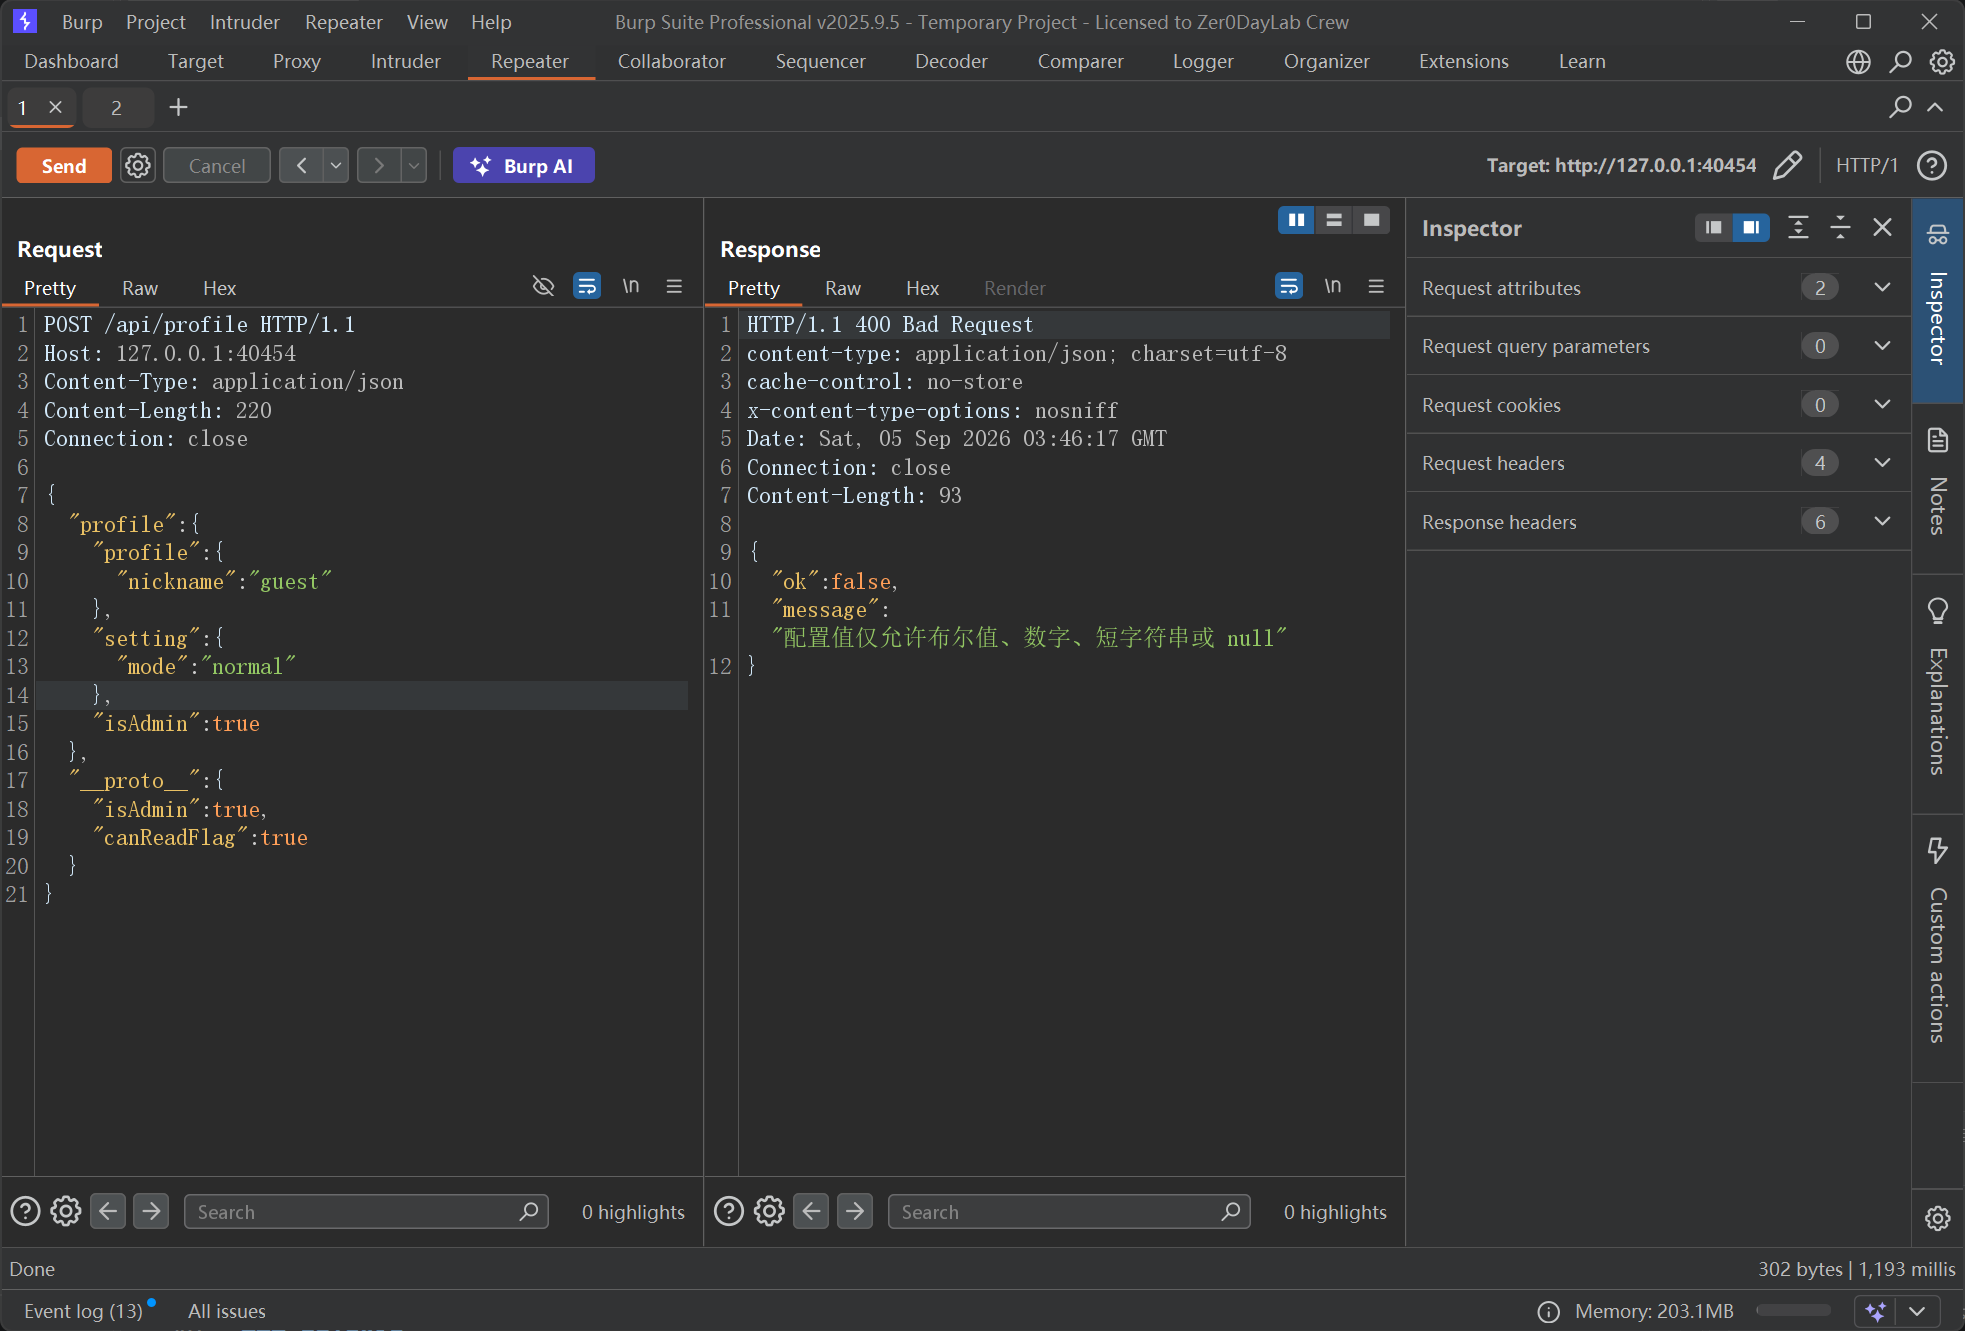
Task: Open Repeater help question mark icon
Action: point(1932,165)
